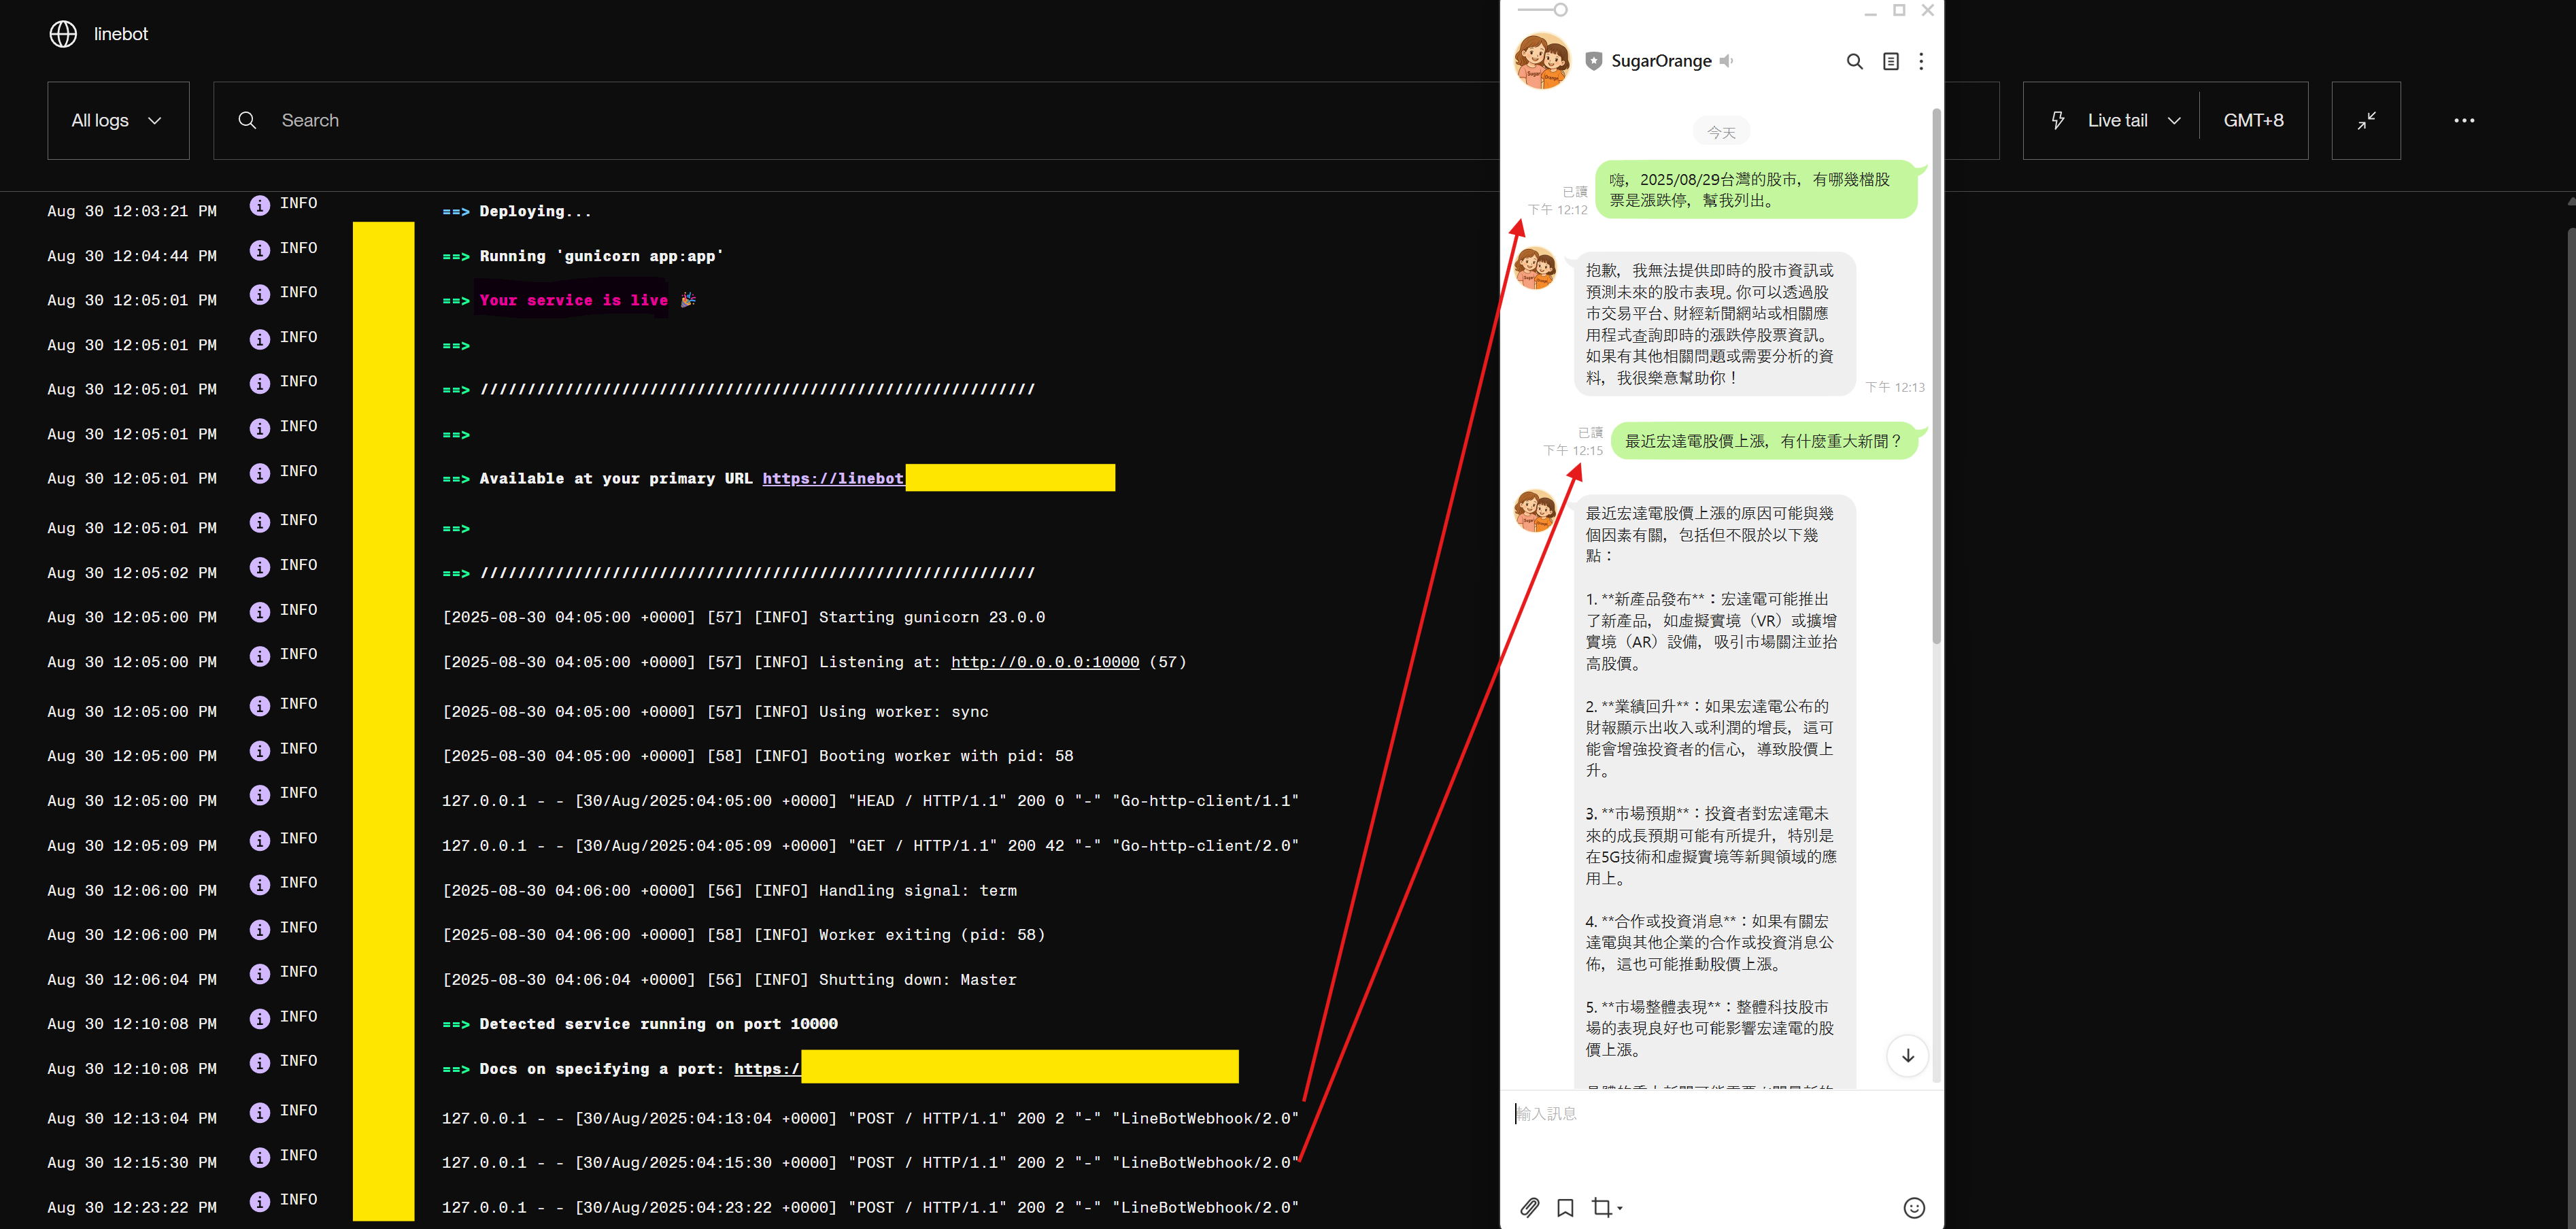Expand the Live tail chevron dropdown
This screenshot has height=1229, width=2576.
click(2174, 120)
